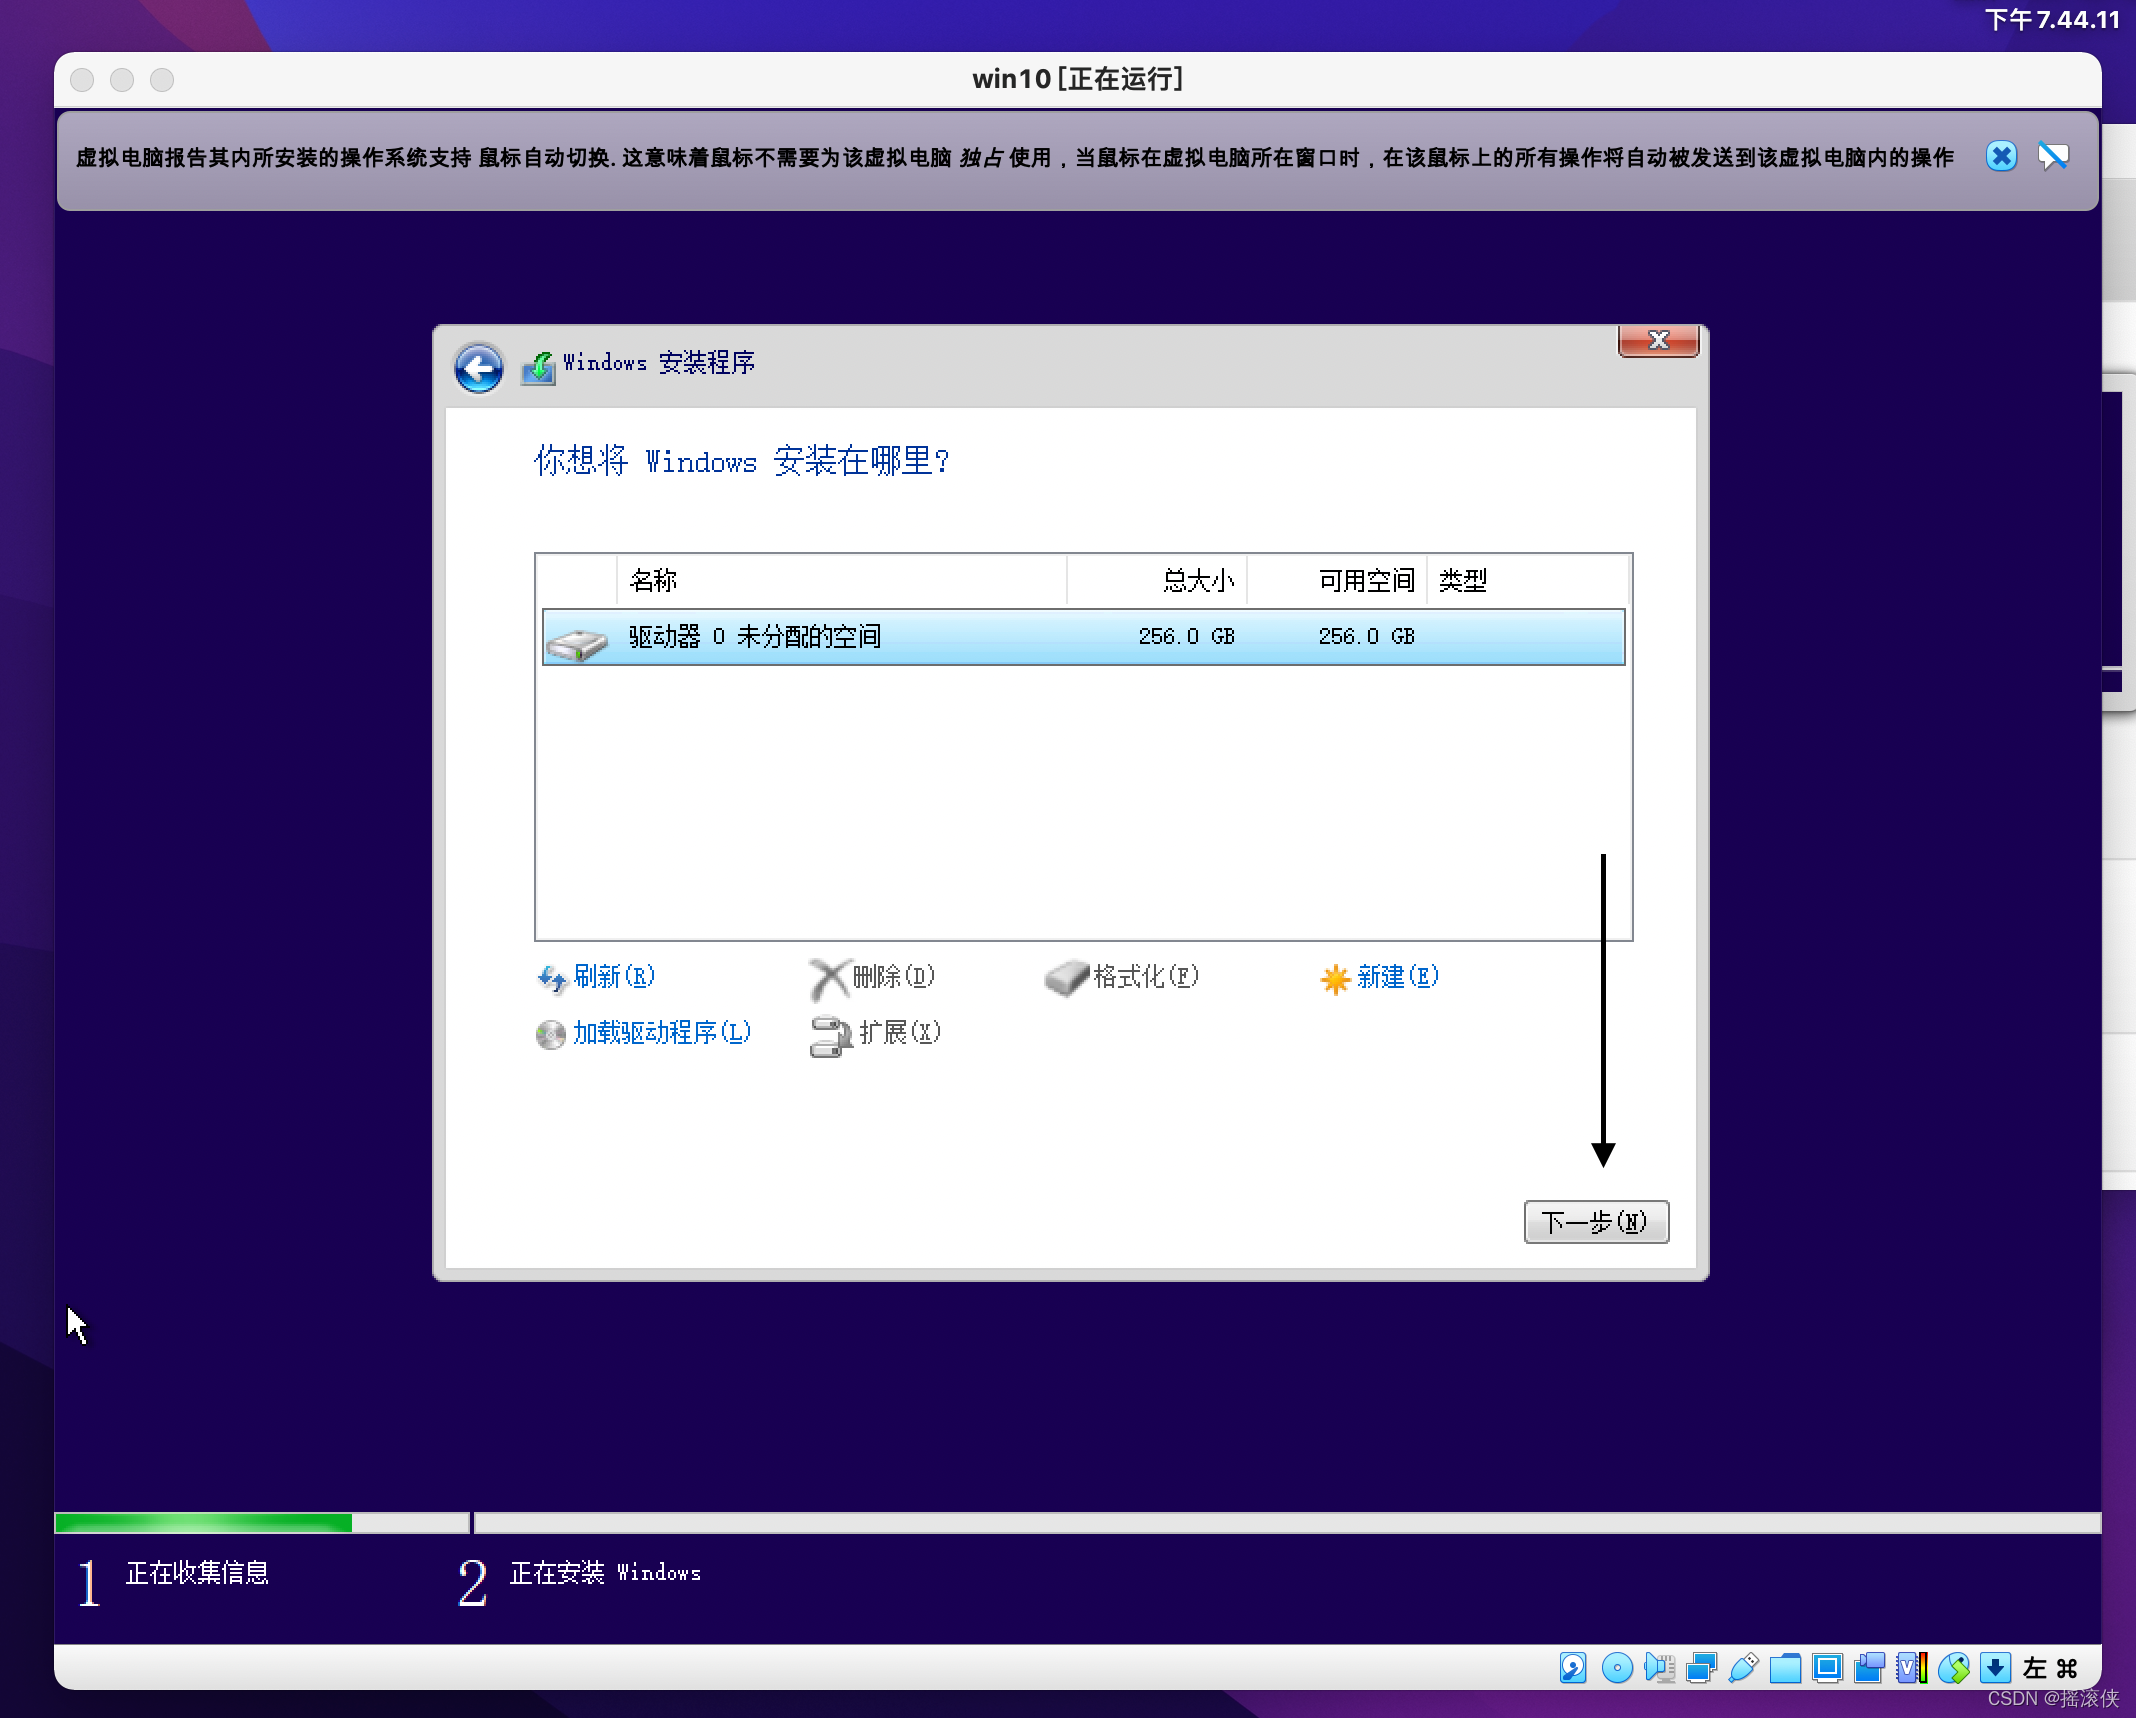Click the green installation progress bar
The width and height of the screenshot is (2136, 1718).
click(x=204, y=1523)
